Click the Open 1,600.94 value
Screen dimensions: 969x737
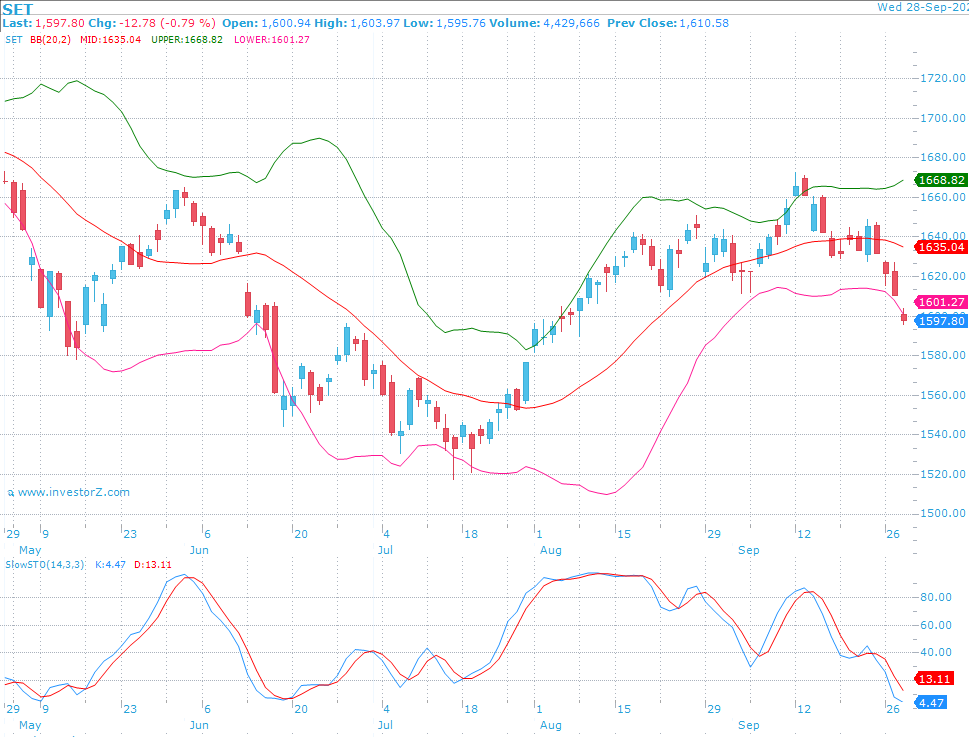pyautogui.click(x=286, y=23)
